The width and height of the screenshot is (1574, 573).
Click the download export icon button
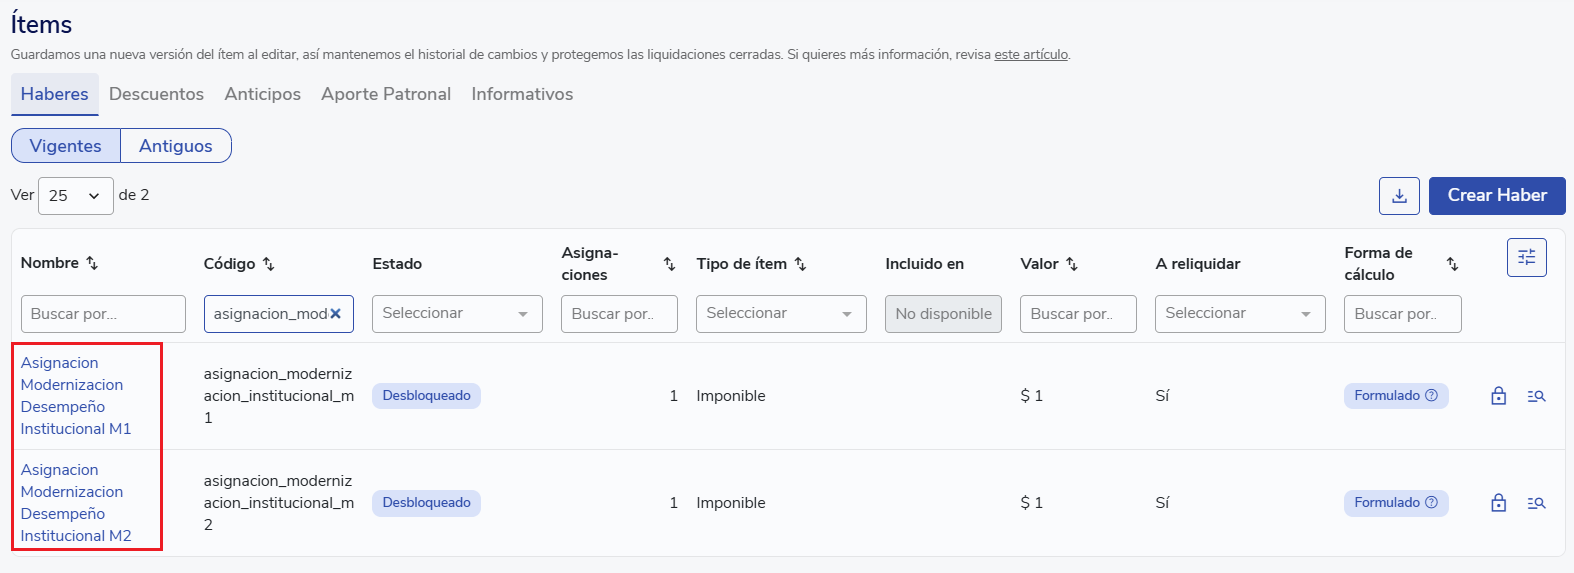pos(1399,196)
